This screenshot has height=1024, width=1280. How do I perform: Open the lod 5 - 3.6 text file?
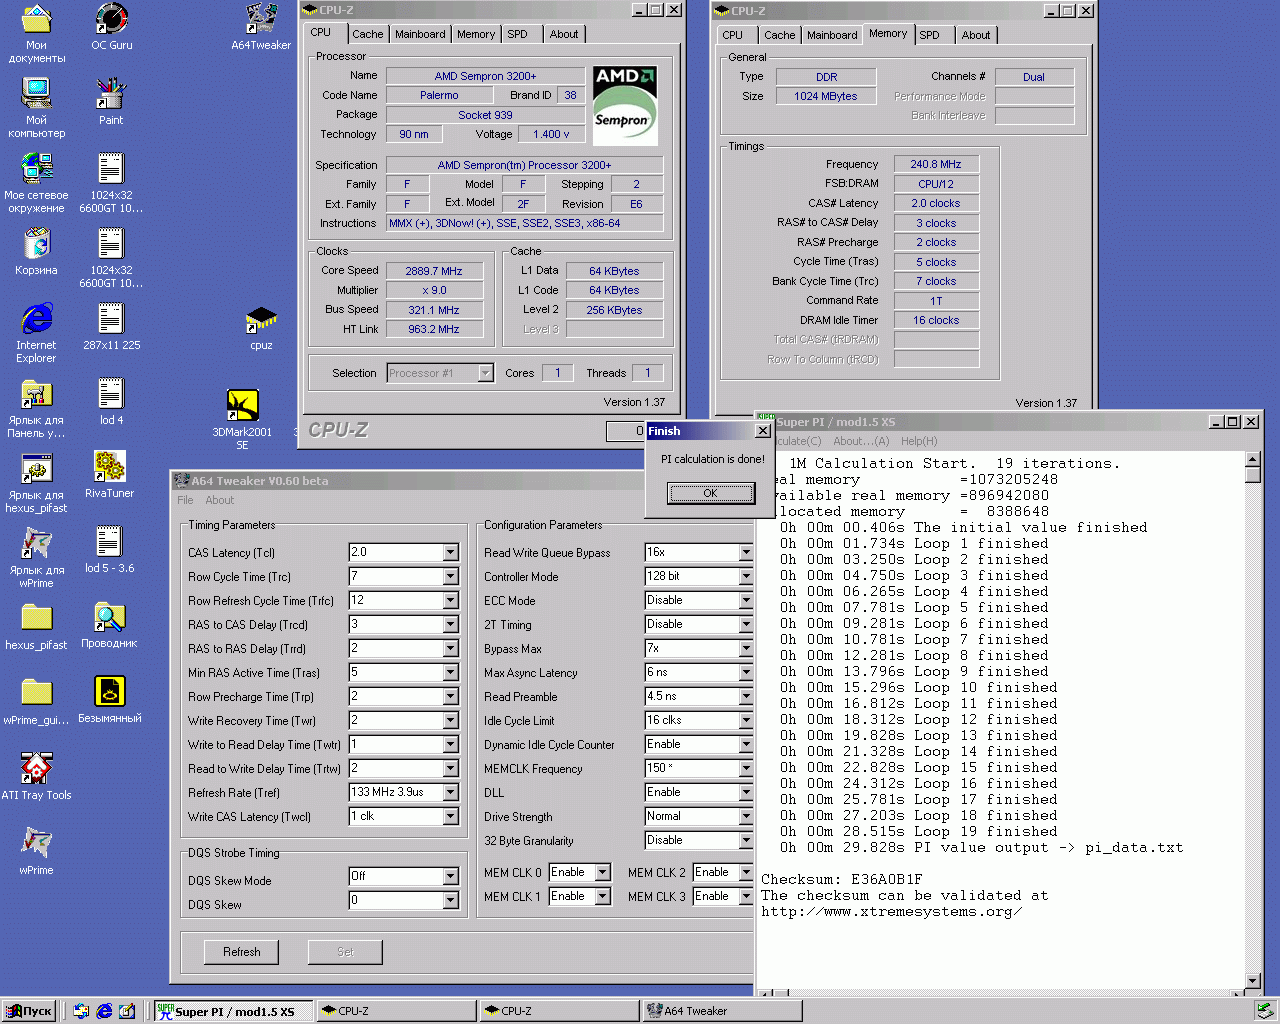tap(110, 549)
